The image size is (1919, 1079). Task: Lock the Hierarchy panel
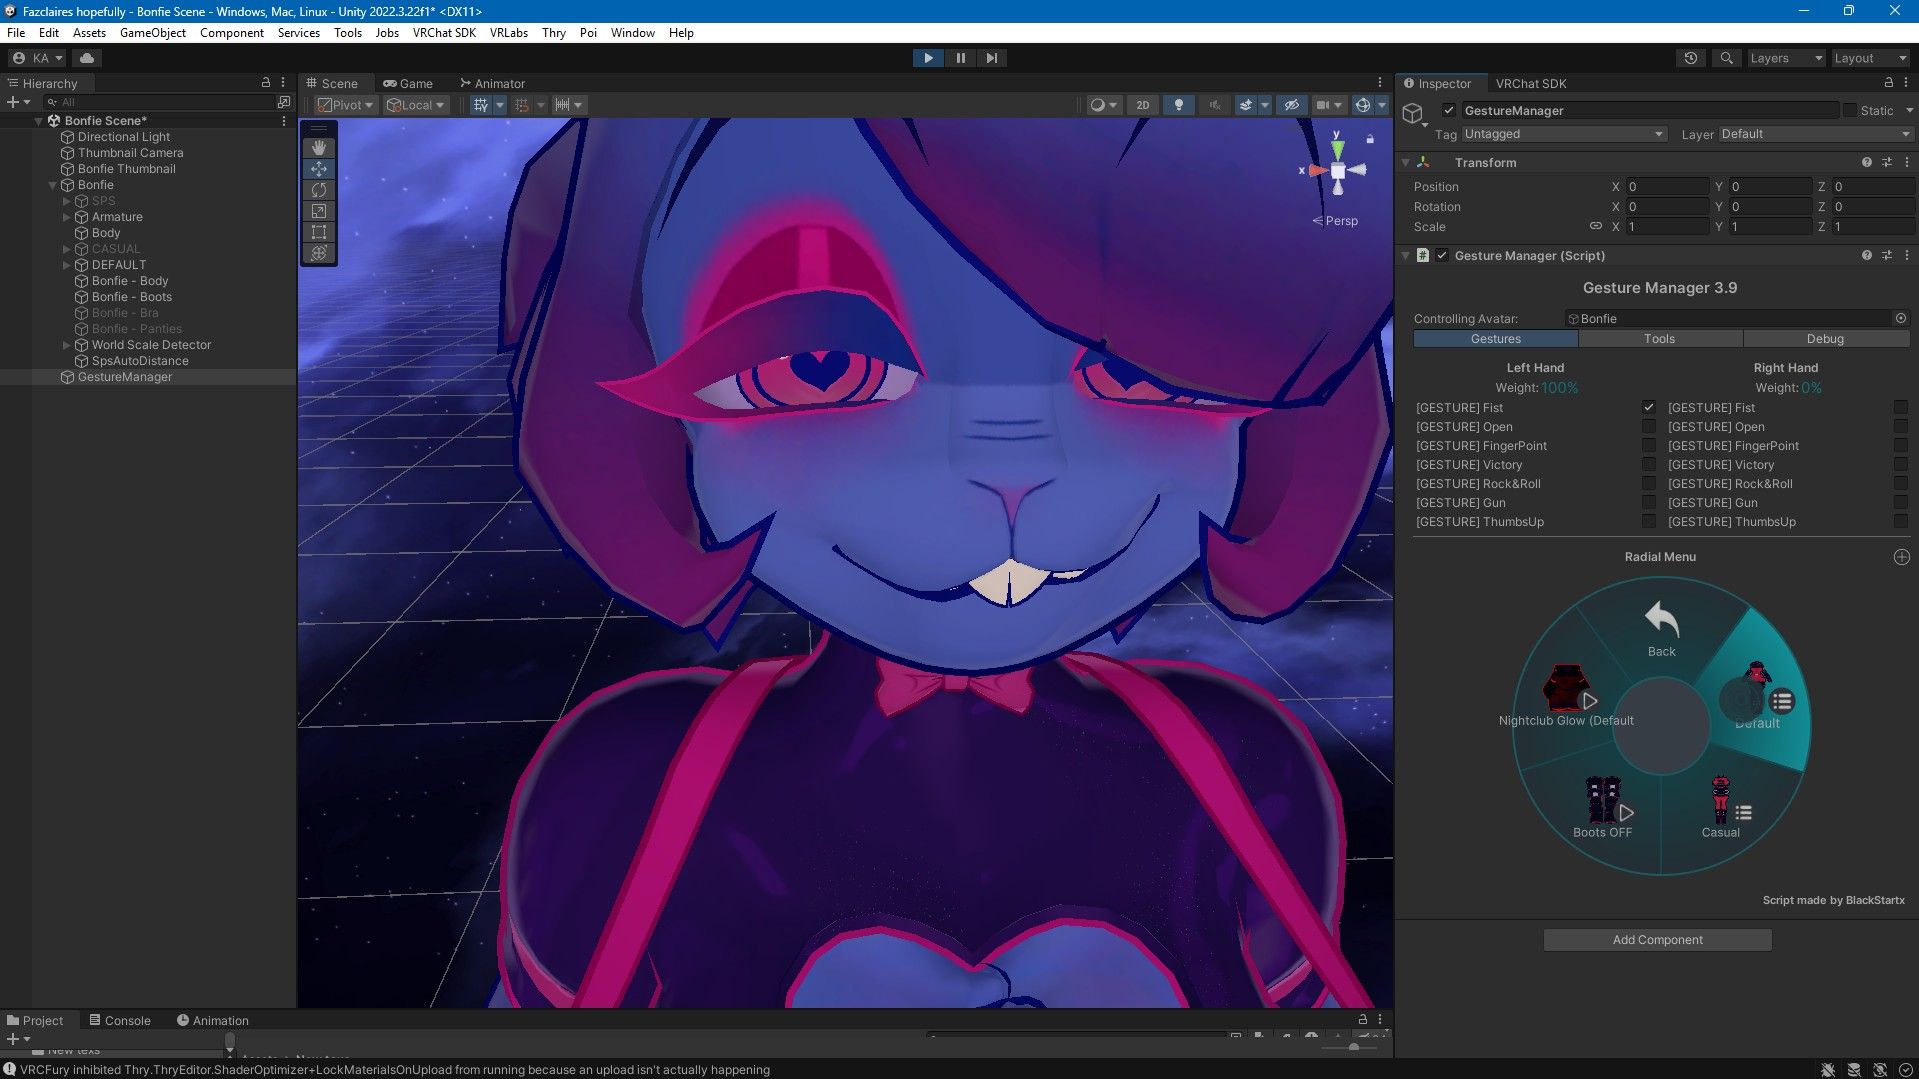(266, 83)
